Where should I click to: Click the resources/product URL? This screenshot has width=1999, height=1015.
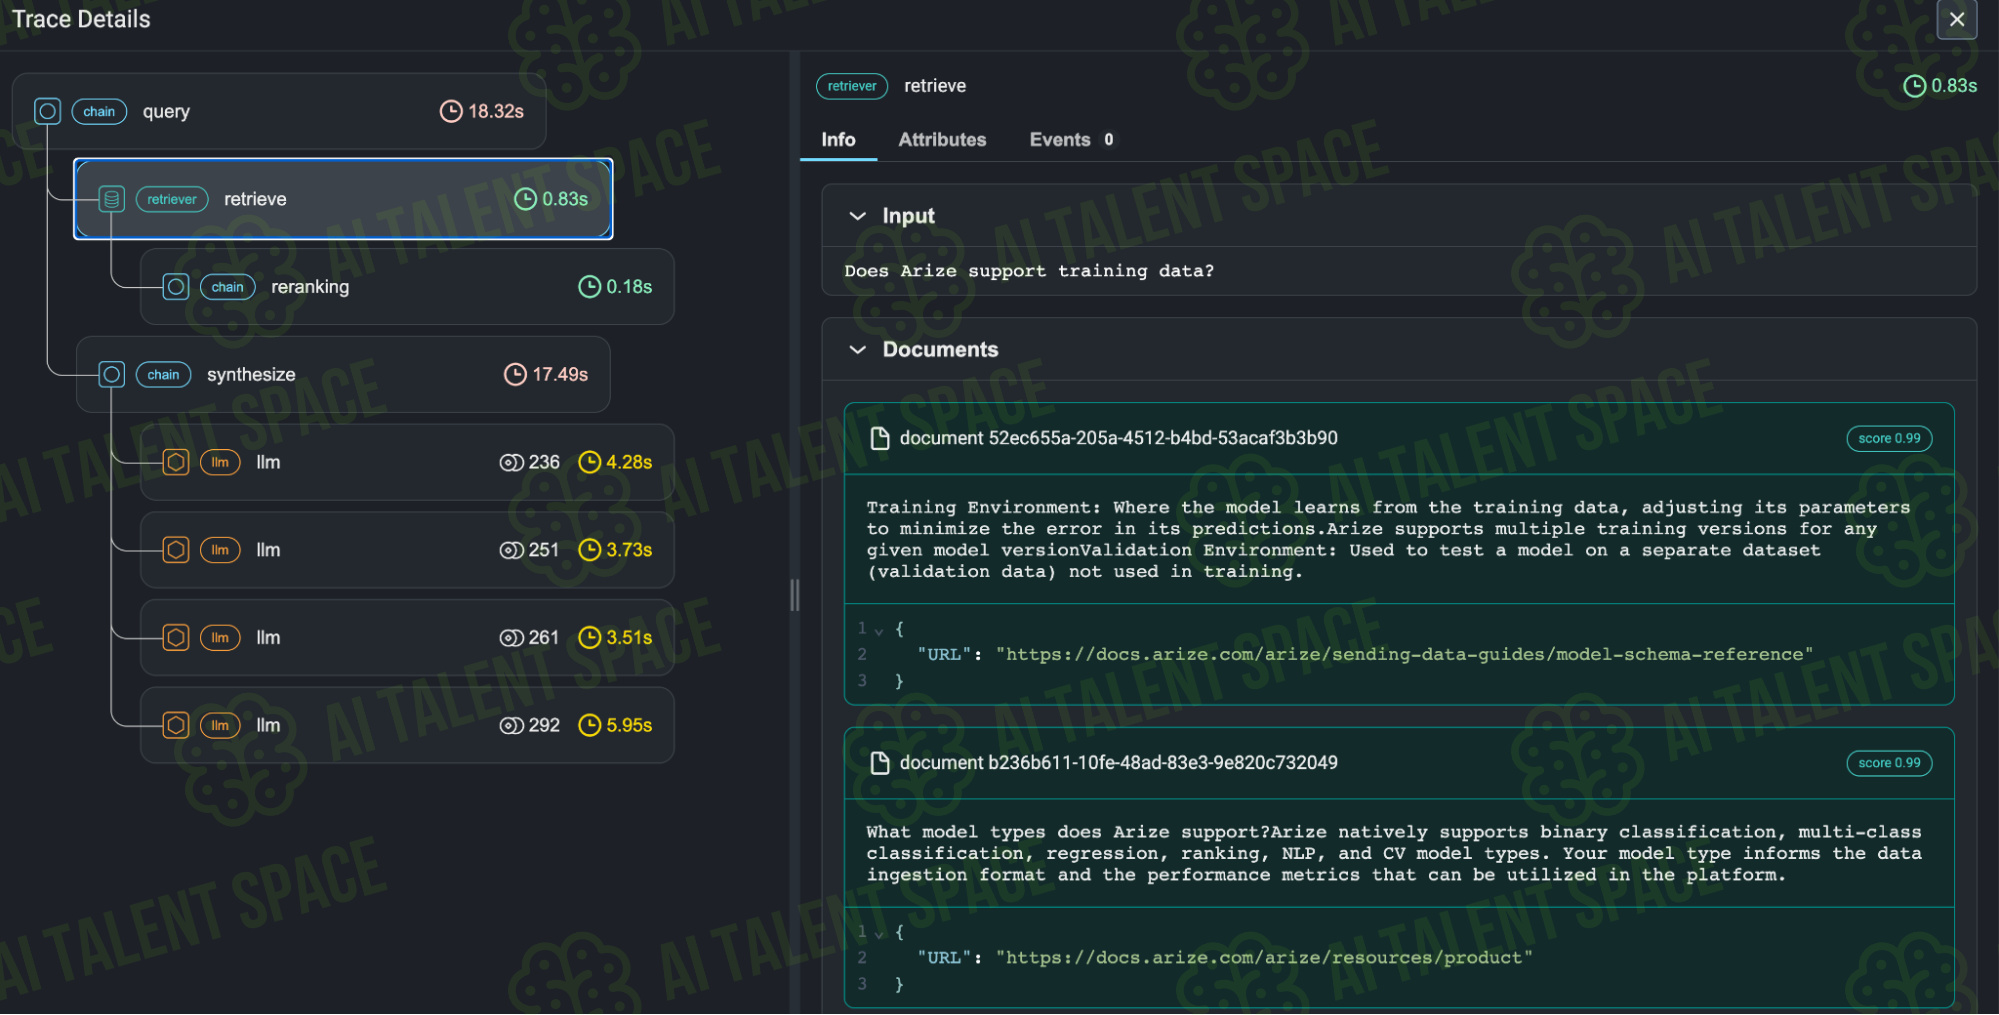pyautogui.click(x=1264, y=958)
